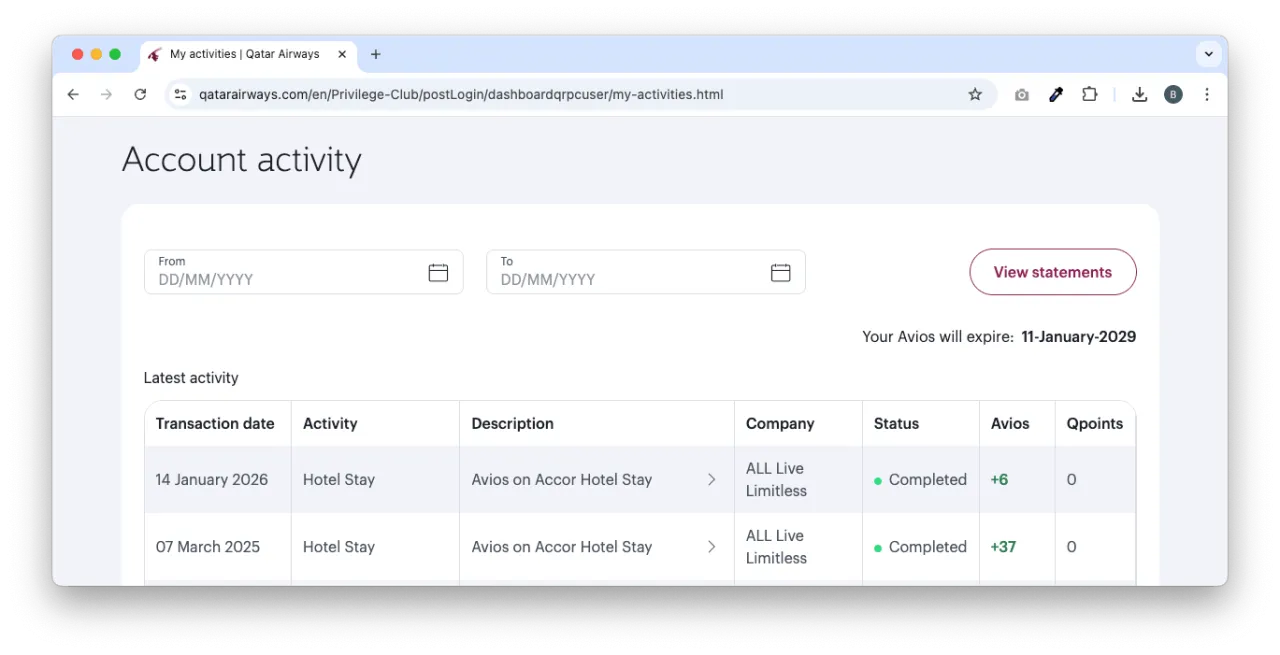Click "ALL Live Limitless" in 14 January 2026 row
Screen dimensions: 1280x655
[776, 480]
